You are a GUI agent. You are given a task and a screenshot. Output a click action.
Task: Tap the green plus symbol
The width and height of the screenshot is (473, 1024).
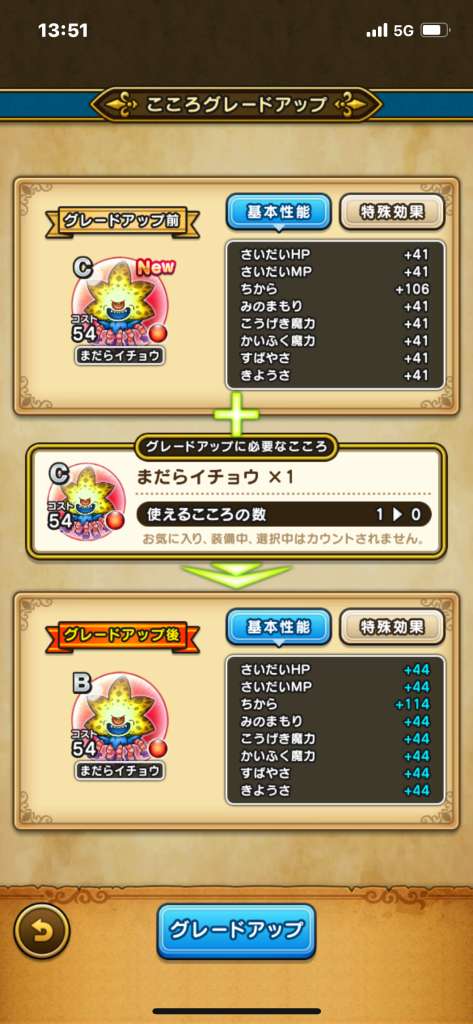[236, 415]
